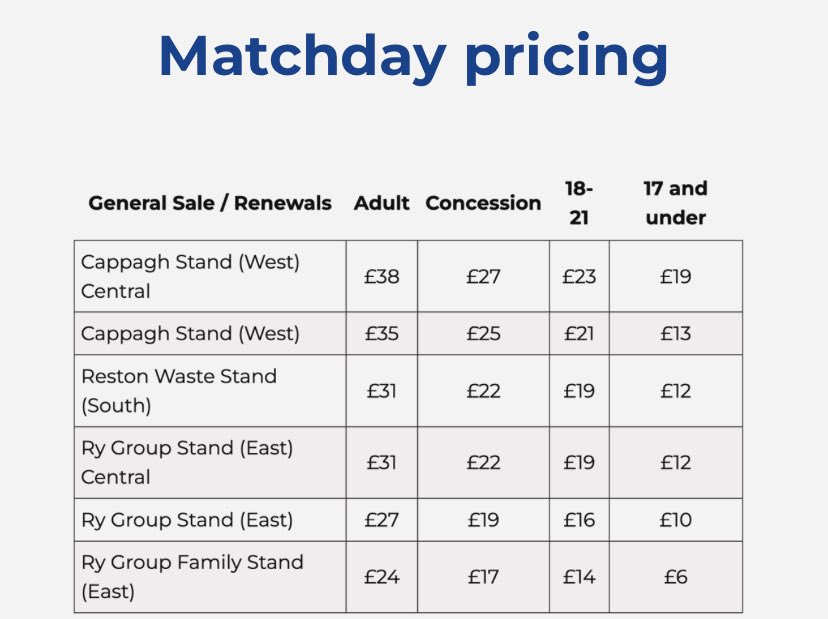Select the General Sale / Renewals column header
The image size is (828, 619).
pos(210,203)
